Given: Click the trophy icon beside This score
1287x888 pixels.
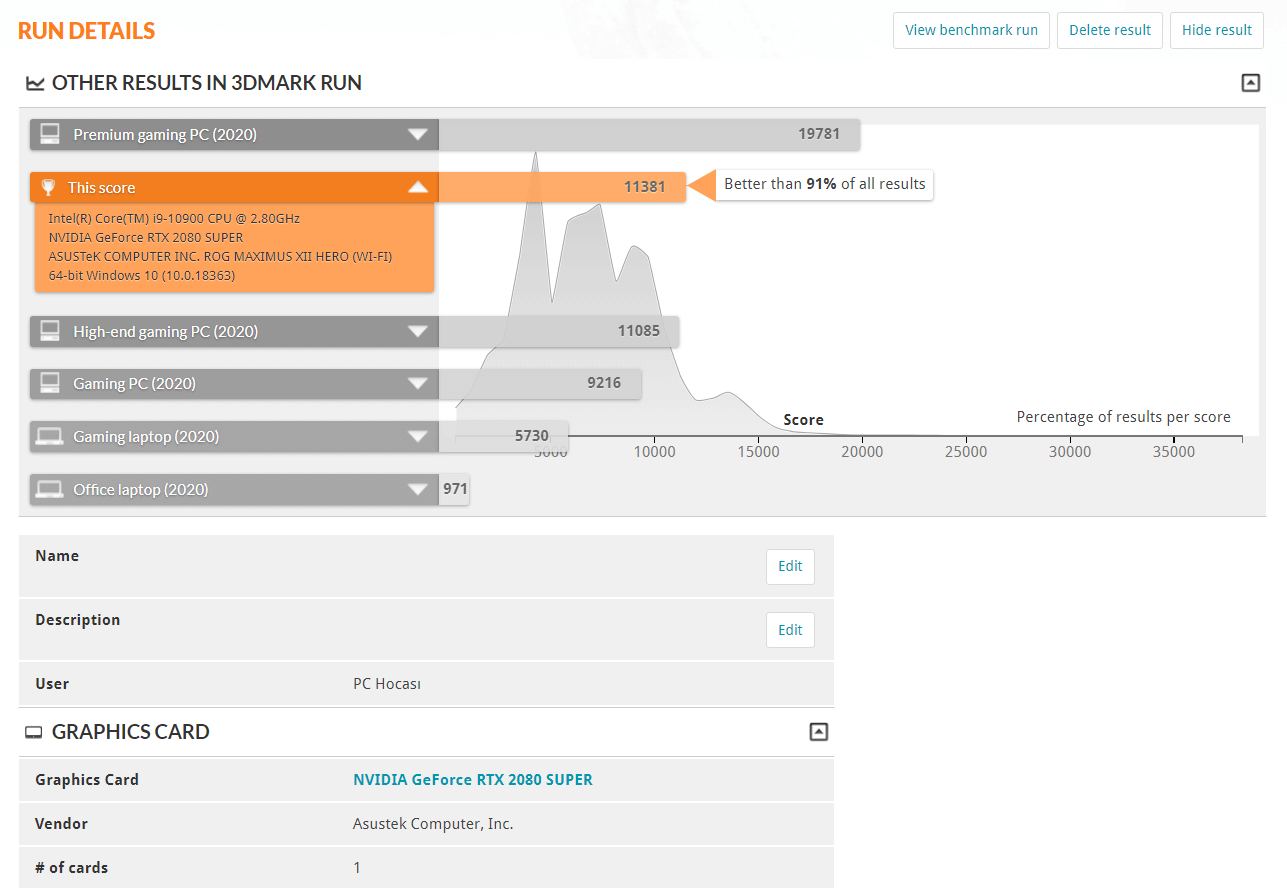Looking at the screenshot, I should tap(48, 188).
